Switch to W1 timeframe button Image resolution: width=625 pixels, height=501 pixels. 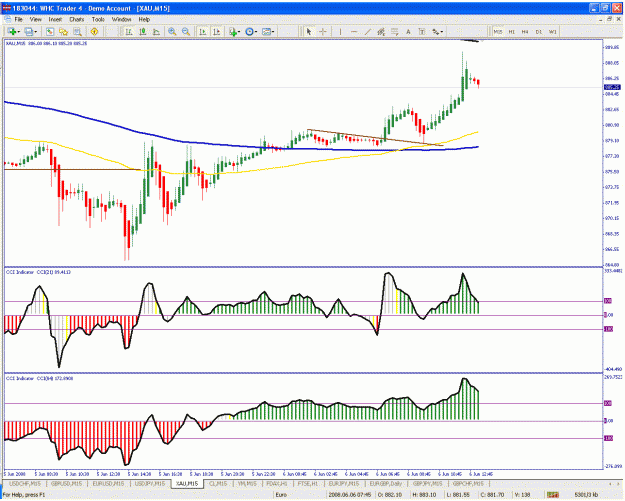point(552,31)
